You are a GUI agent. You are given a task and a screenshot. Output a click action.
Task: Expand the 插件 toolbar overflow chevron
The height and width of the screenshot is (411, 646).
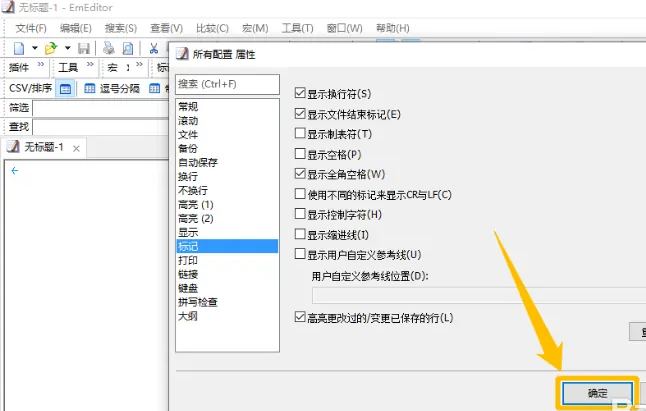pyautogui.click(x=40, y=64)
